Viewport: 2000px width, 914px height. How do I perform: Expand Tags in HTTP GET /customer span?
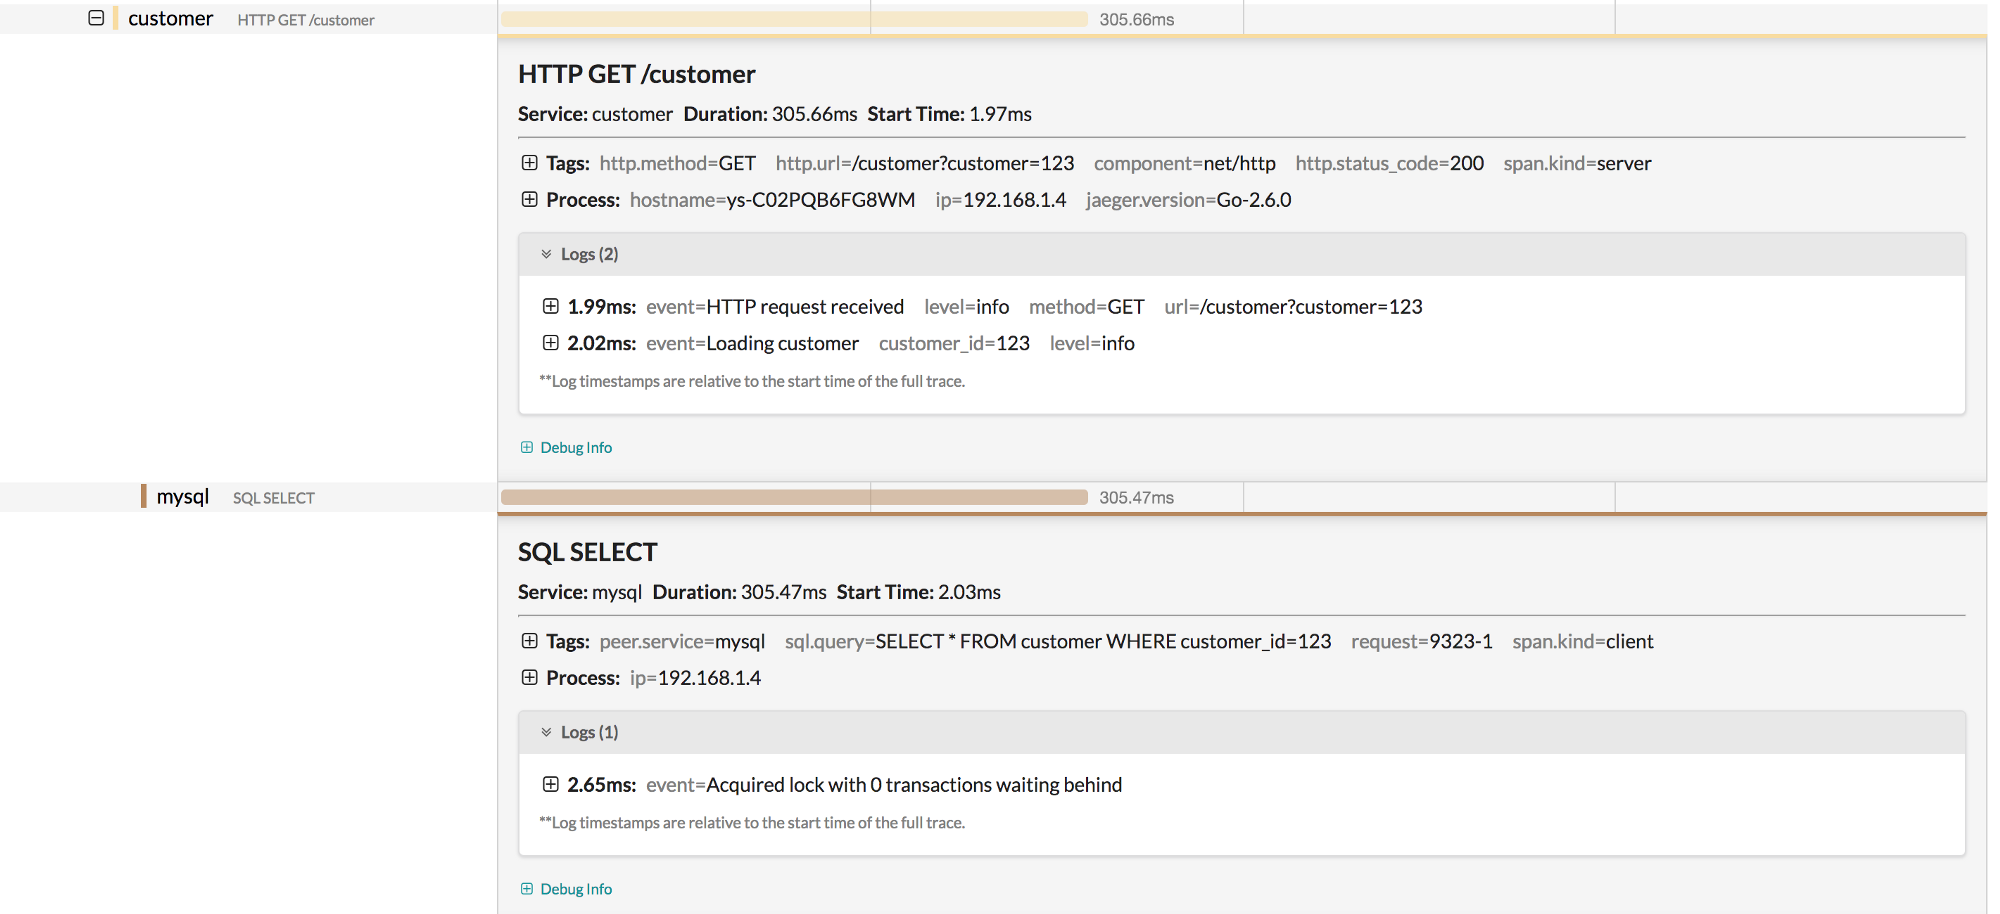click(x=530, y=163)
